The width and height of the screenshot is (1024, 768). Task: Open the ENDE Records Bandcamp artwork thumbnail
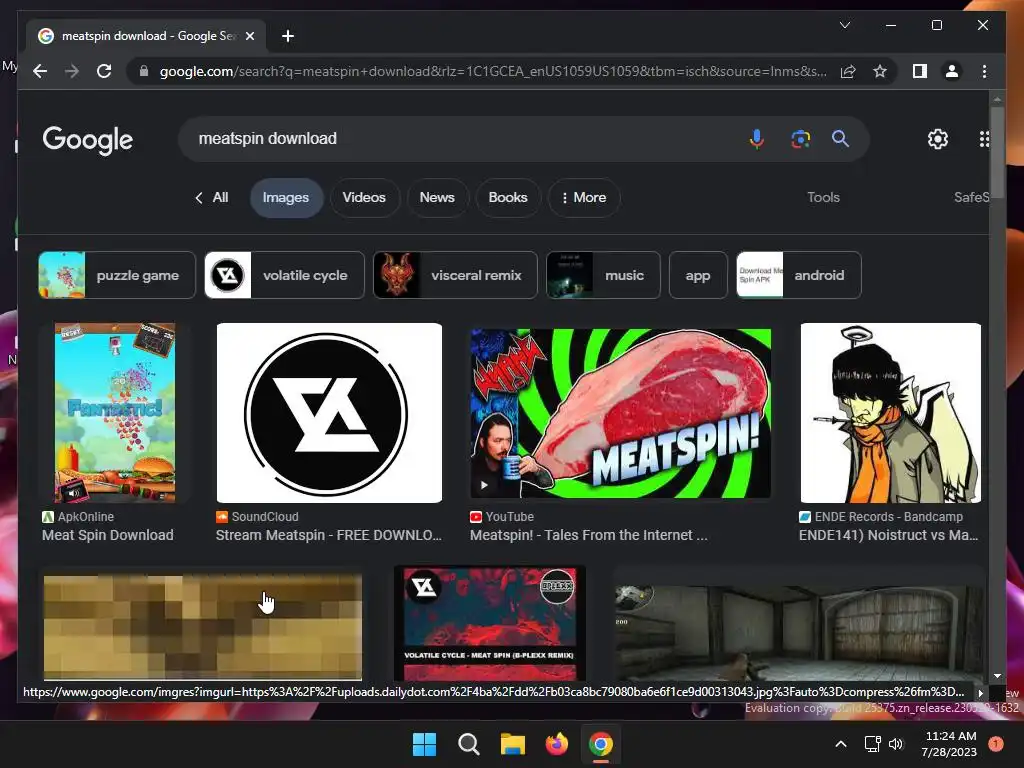pos(891,413)
